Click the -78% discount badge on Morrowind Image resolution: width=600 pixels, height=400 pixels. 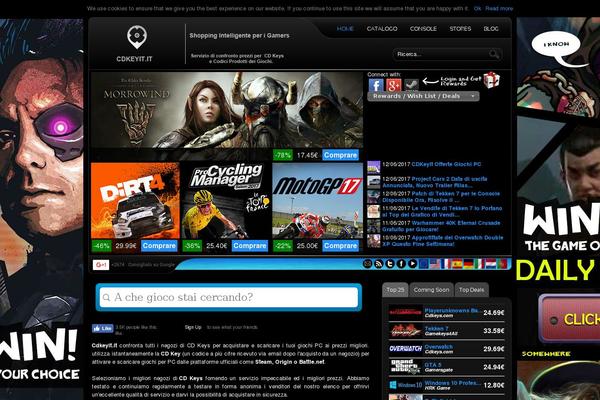283,155
